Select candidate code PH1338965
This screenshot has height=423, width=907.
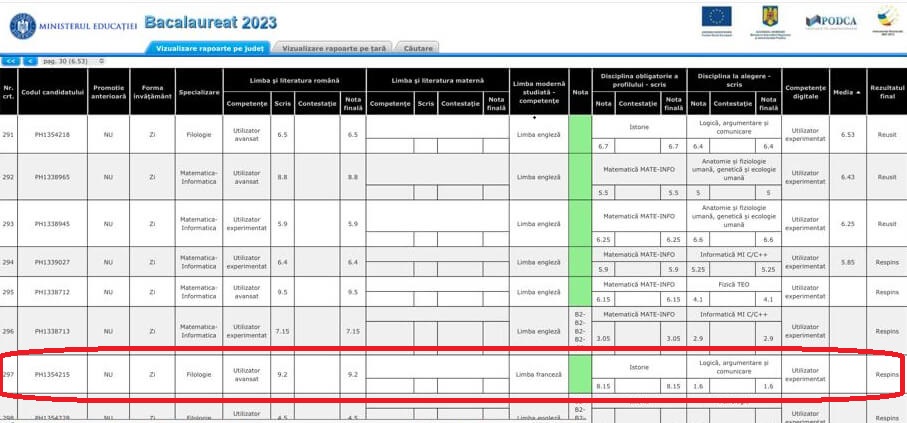click(52, 177)
